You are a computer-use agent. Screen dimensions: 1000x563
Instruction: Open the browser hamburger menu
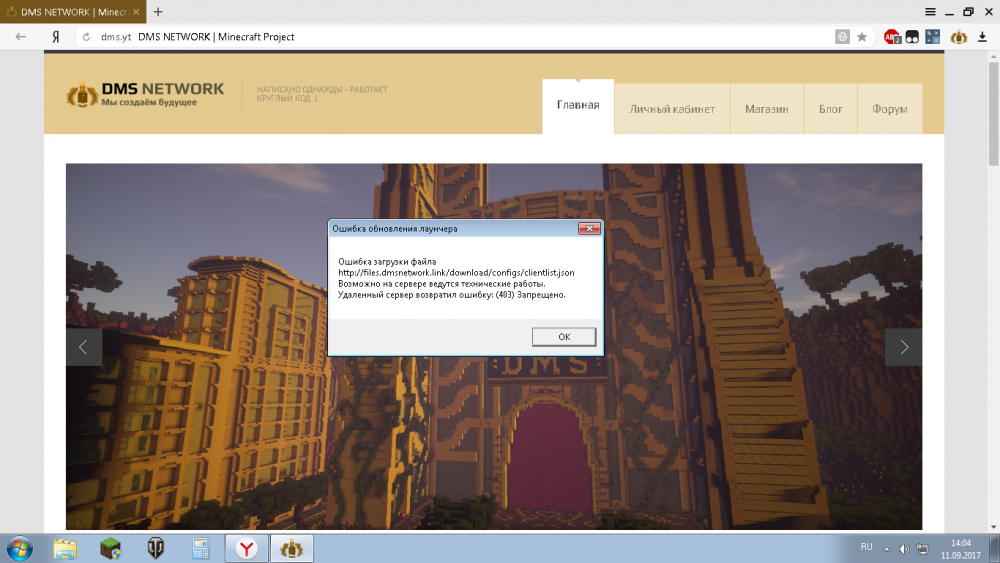point(930,11)
